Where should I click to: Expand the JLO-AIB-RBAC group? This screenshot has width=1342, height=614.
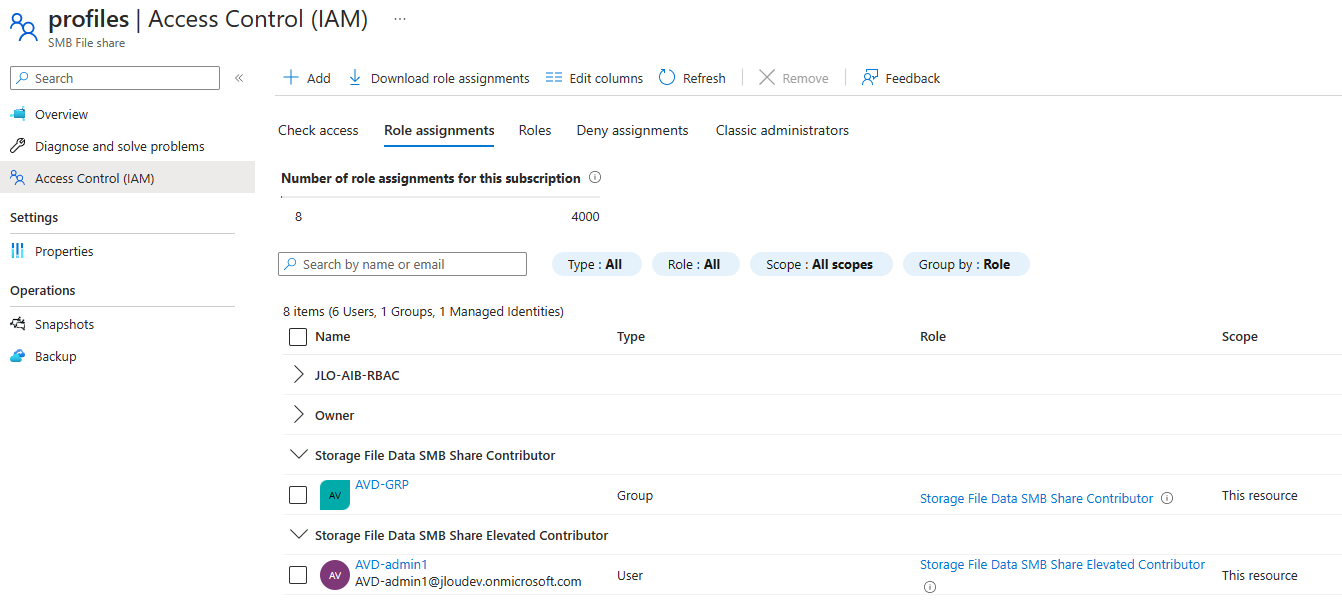click(298, 375)
